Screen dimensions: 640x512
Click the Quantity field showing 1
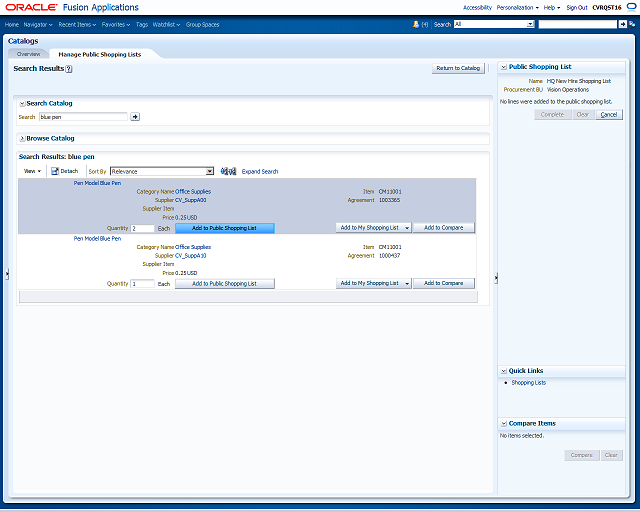[142, 284]
